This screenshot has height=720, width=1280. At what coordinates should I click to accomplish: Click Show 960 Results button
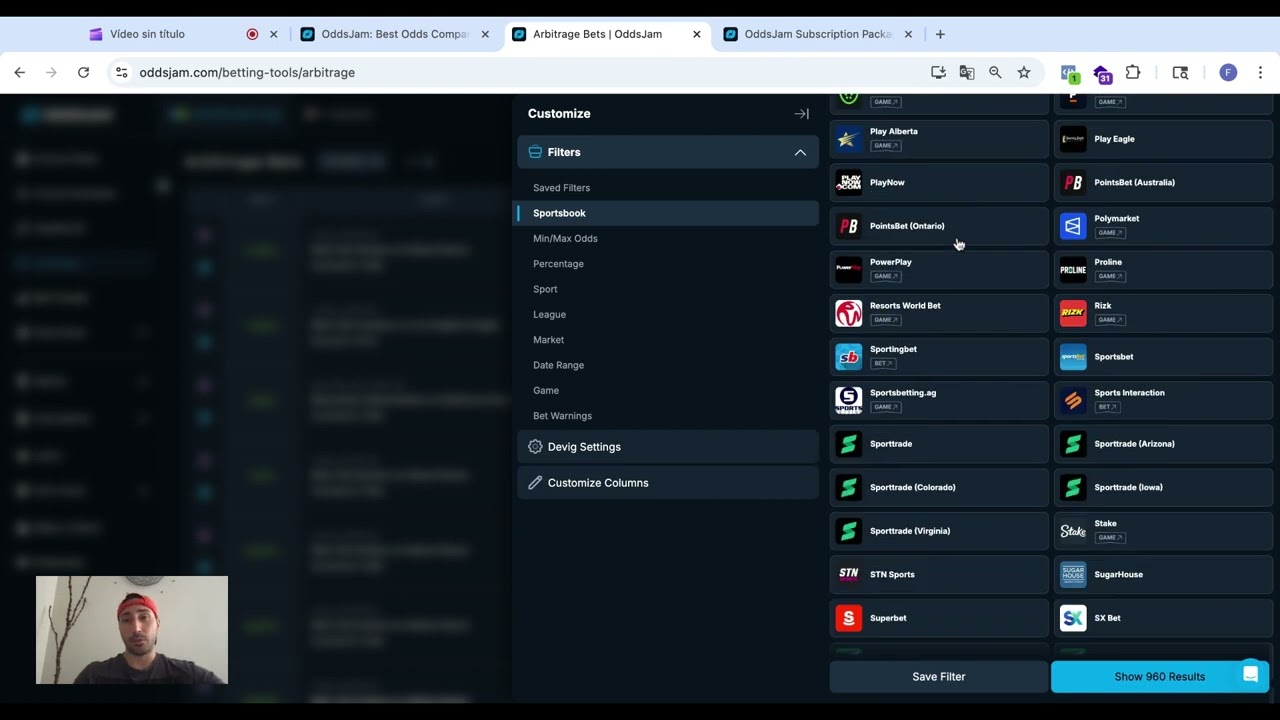pos(1160,677)
